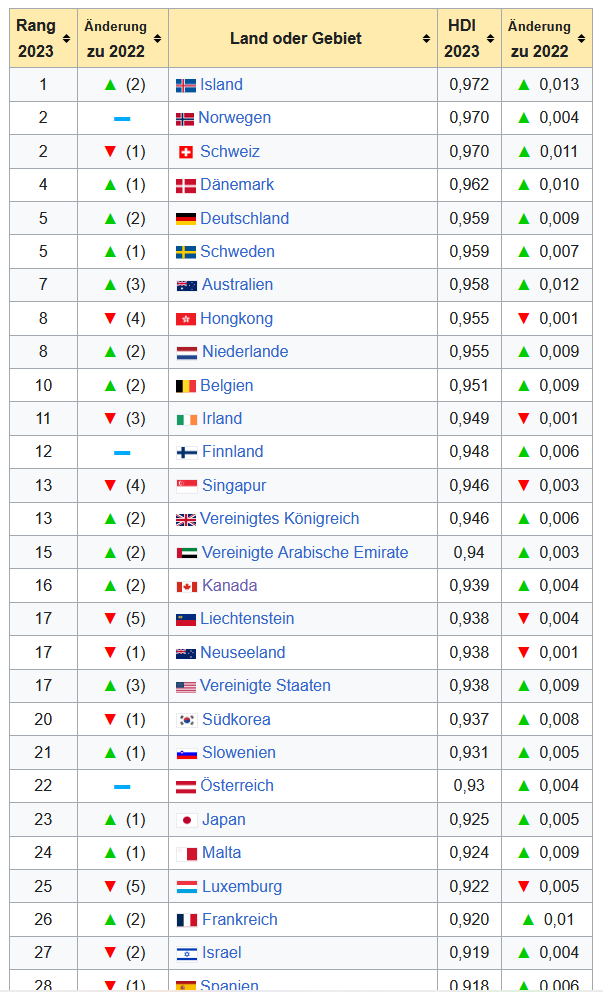
Task: Click the United States flag icon
Action: (x=185, y=686)
